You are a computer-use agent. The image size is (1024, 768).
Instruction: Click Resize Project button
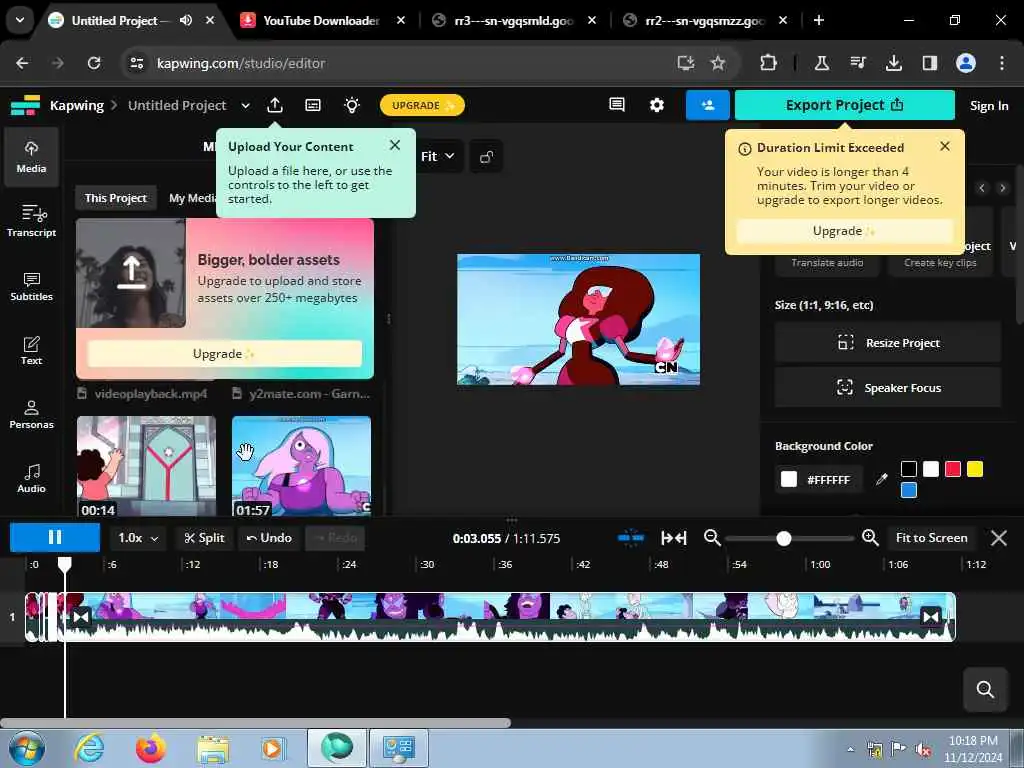[888, 343]
